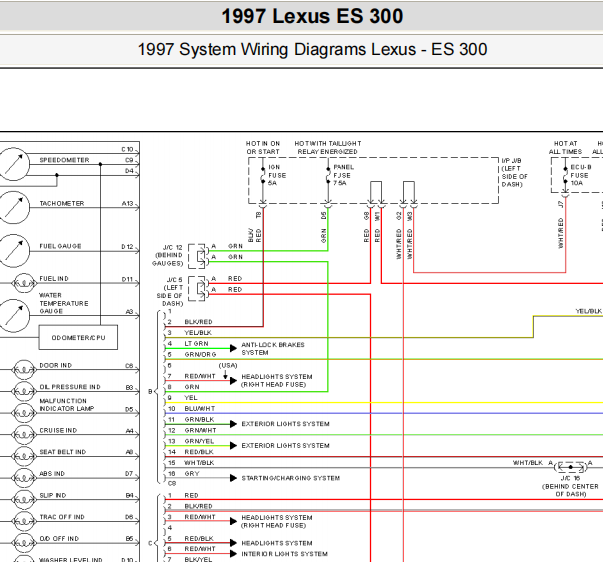Select the GRN/YEL wire label at pin 13
This screenshot has width=603, height=562.
(x=199, y=441)
